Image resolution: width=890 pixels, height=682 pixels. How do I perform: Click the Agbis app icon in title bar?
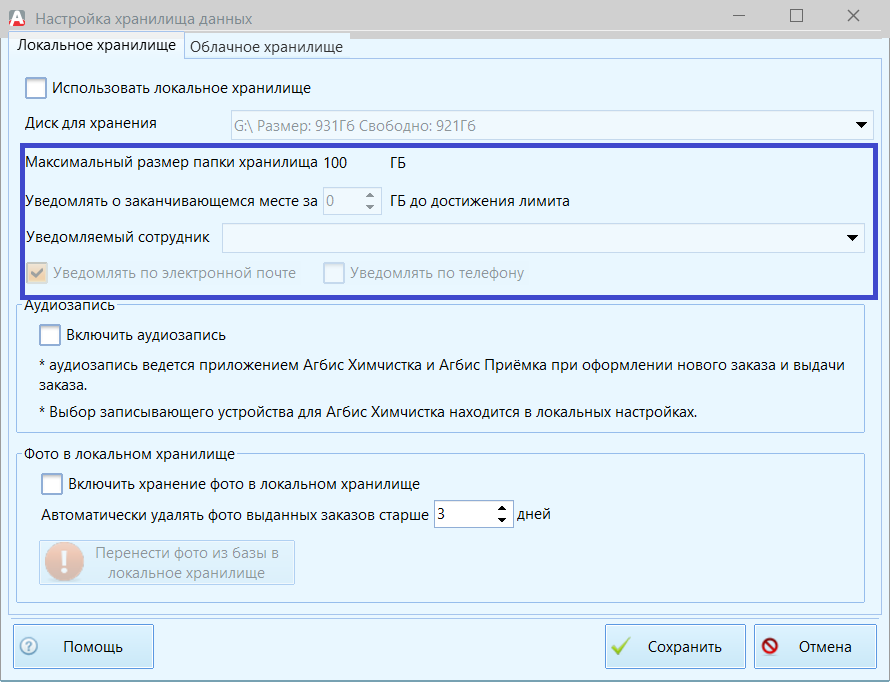coord(17,18)
